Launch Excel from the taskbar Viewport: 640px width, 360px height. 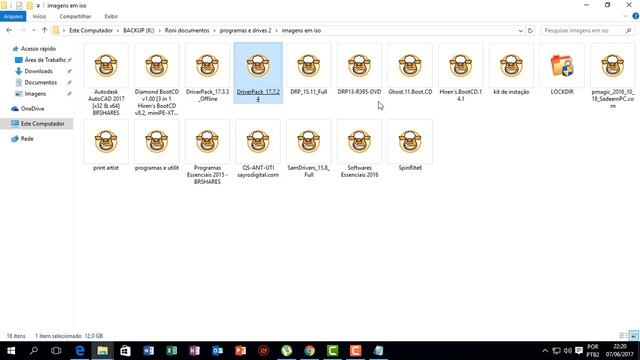point(171,351)
